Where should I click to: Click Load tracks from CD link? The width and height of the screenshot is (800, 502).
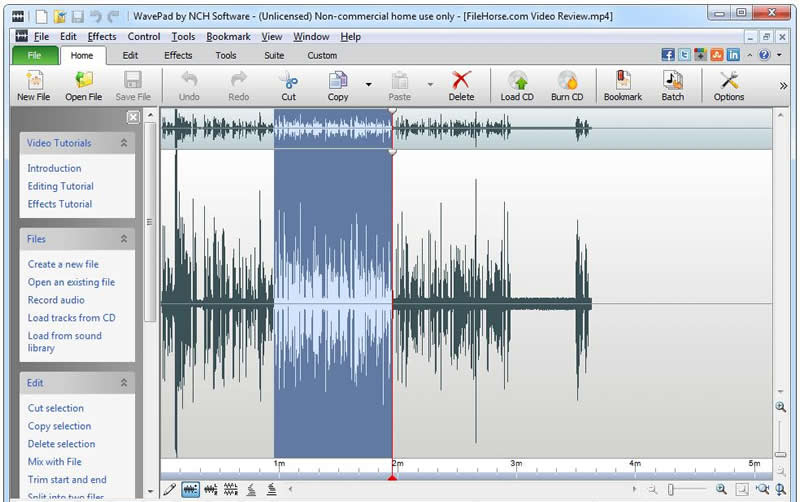click(71, 318)
